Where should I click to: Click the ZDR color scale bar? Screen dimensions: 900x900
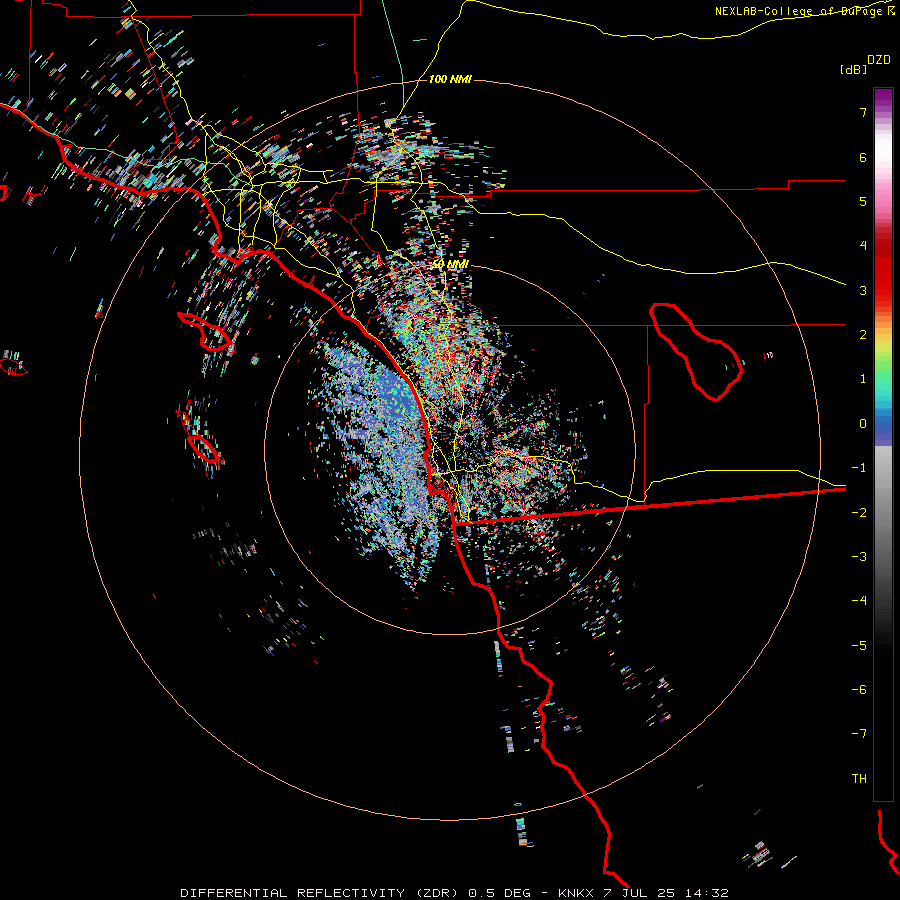(883, 444)
